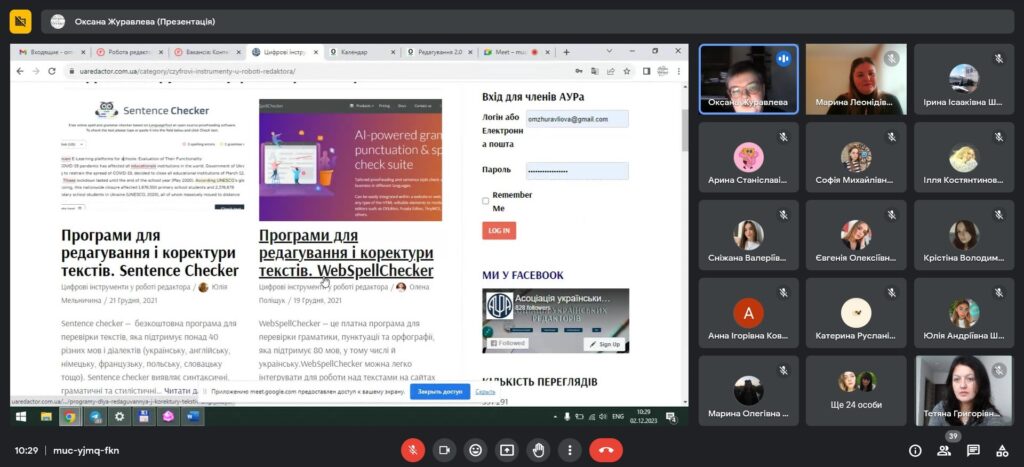This screenshot has width=1024, height=467.
Task: Click the present screen icon
Action: (507, 450)
